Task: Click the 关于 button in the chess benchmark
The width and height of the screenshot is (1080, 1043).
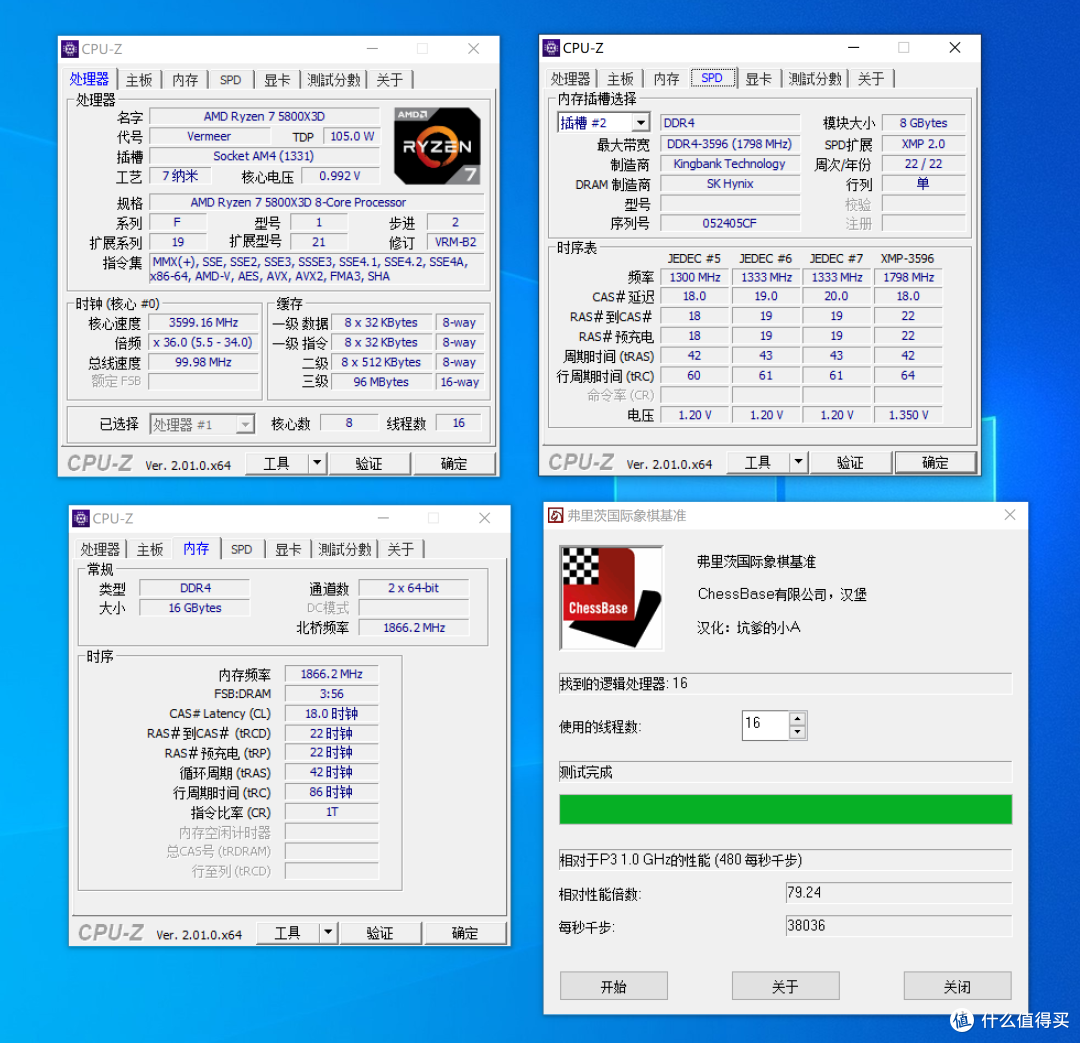Action: pos(785,986)
